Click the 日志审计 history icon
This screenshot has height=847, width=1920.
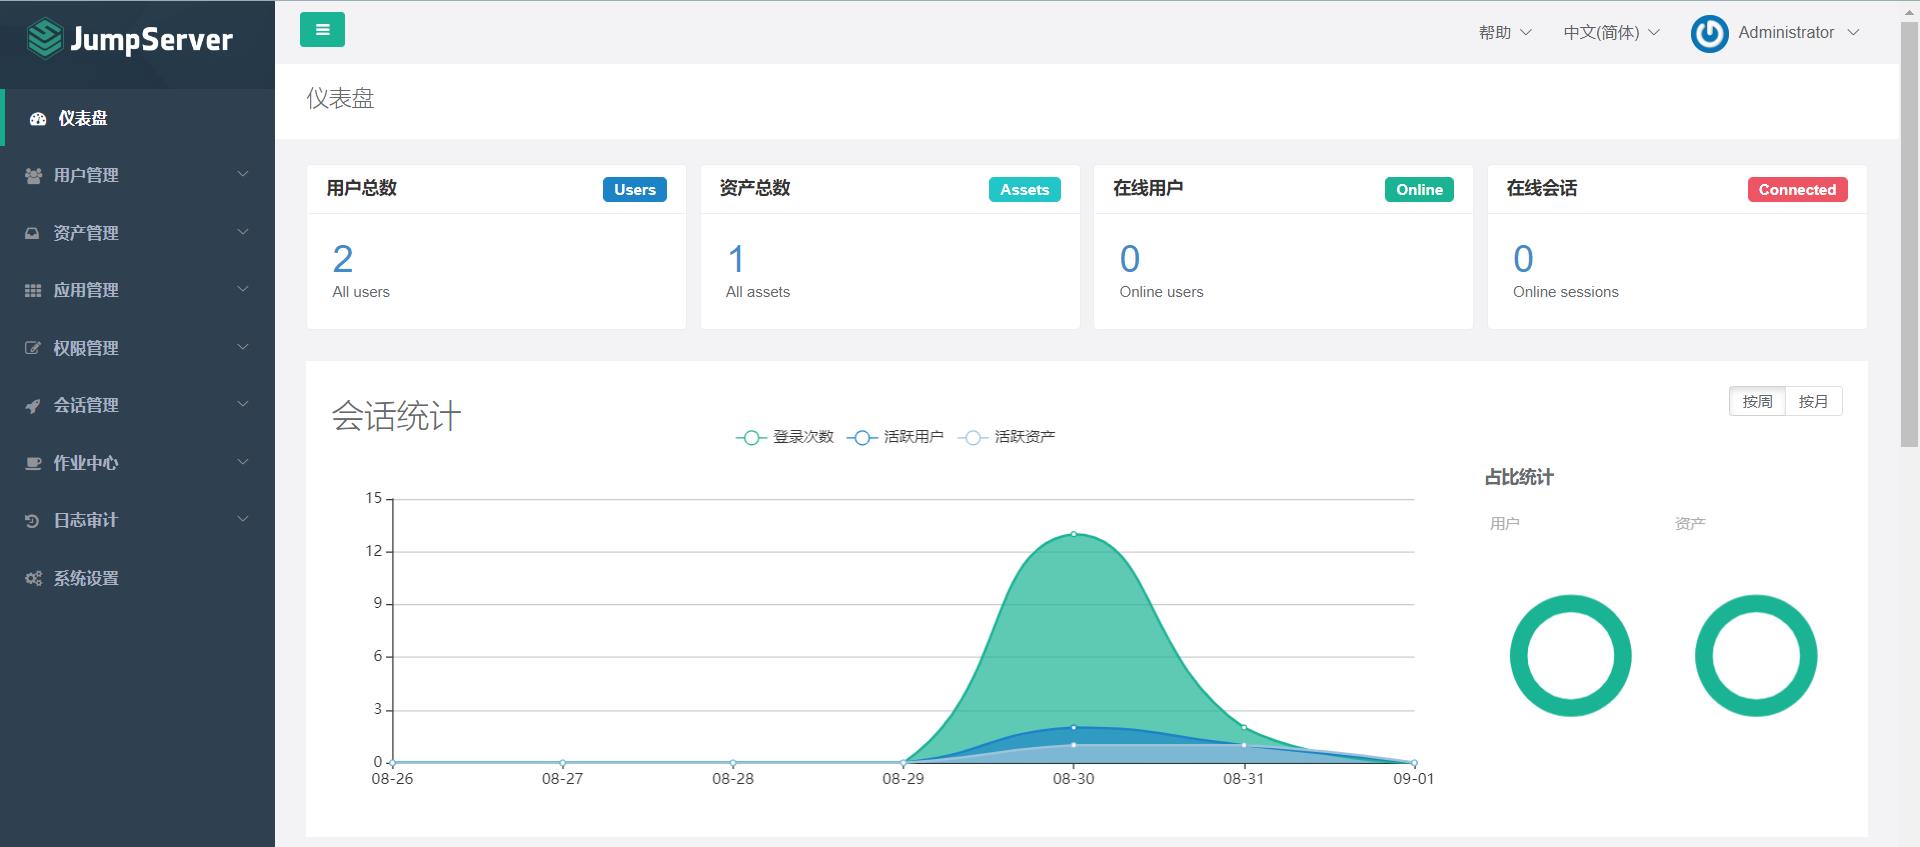[33, 521]
